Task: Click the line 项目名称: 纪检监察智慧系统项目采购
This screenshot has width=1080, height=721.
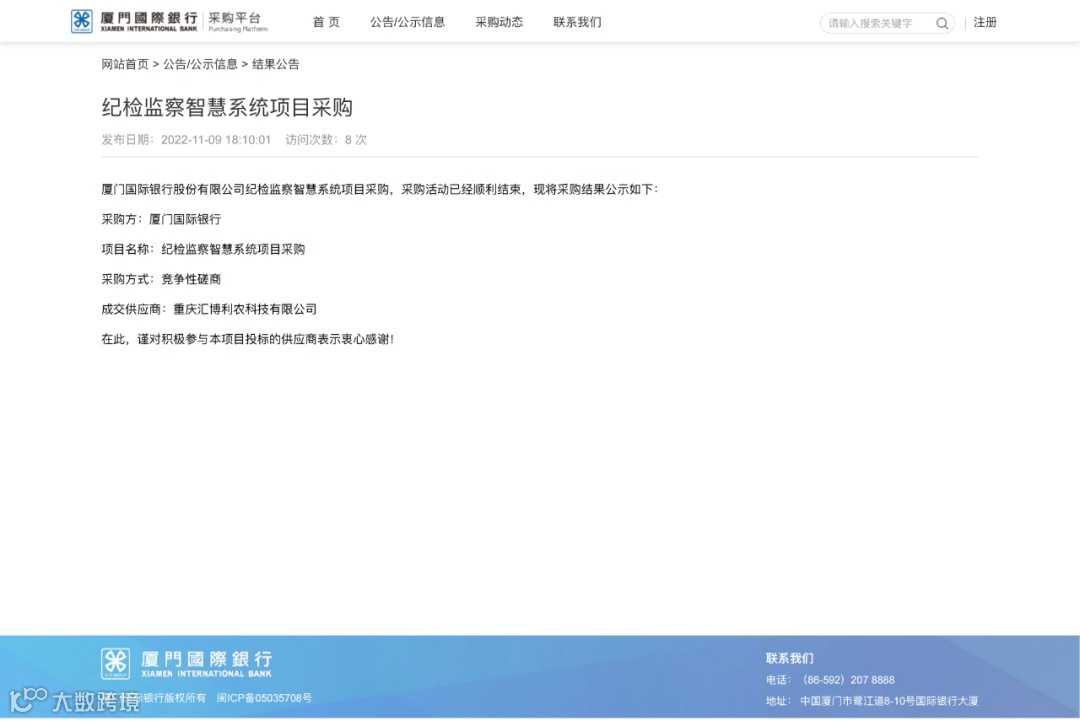Action: pos(203,249)
